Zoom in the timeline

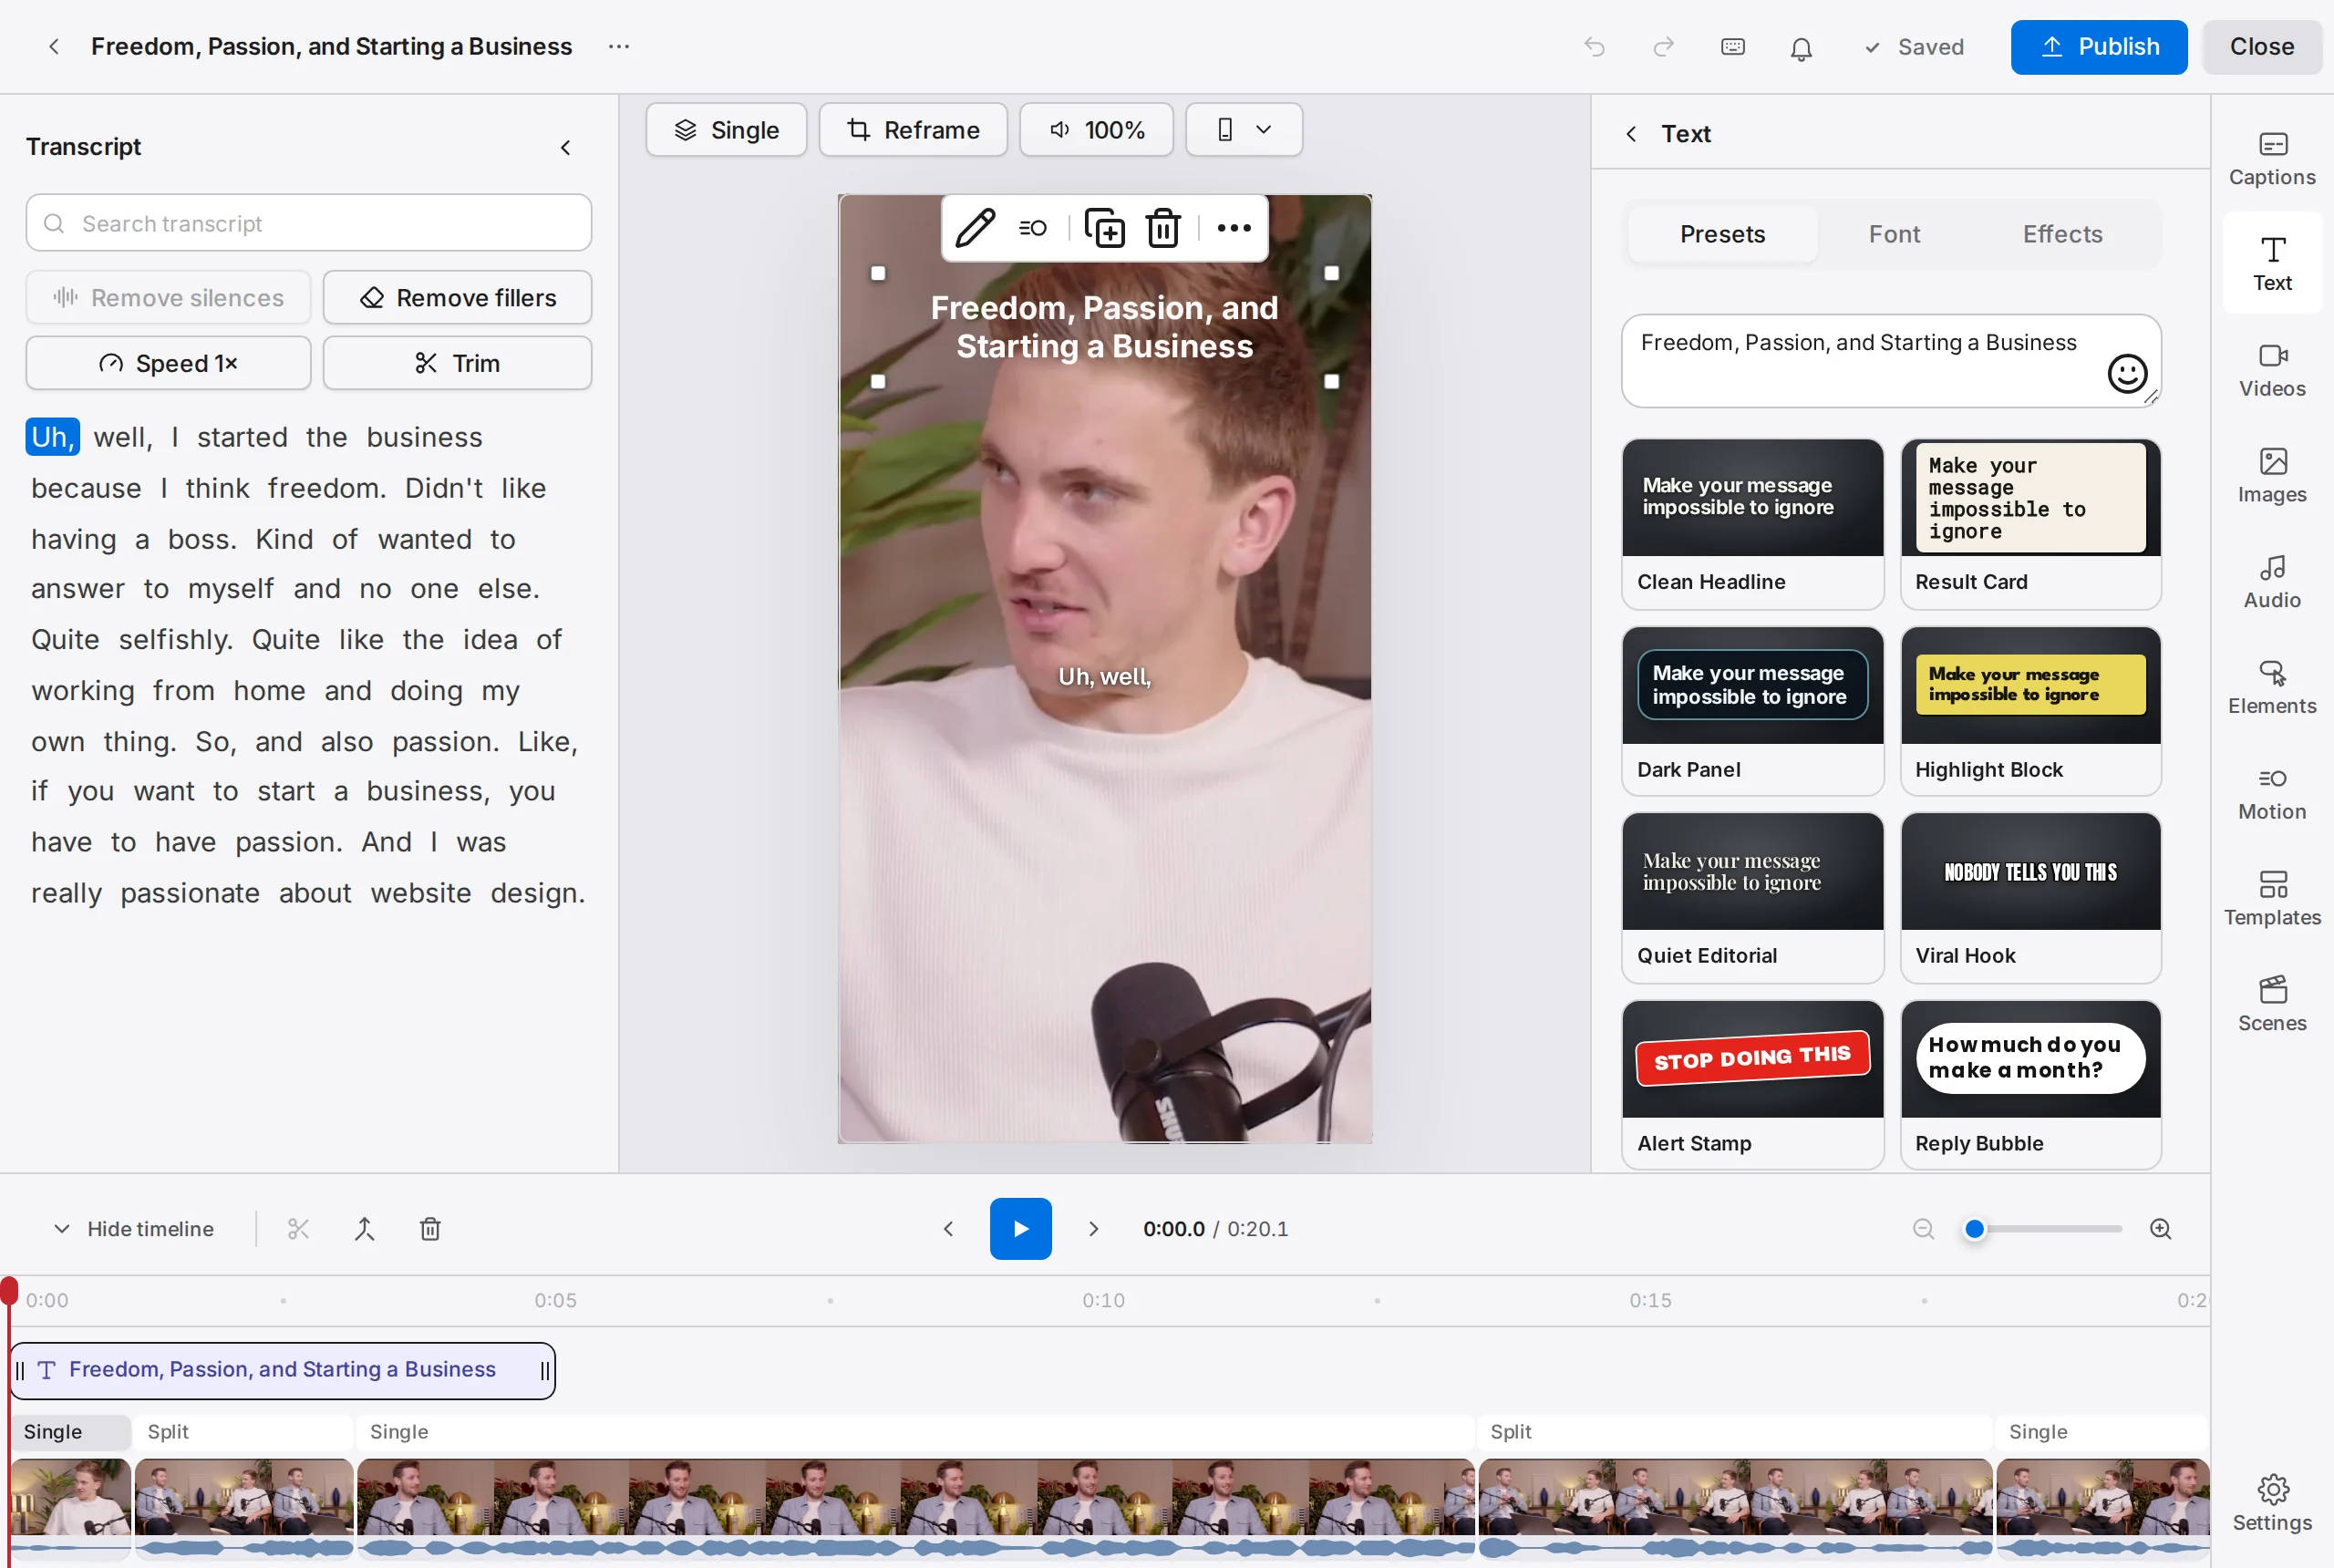point(2159,1228)
